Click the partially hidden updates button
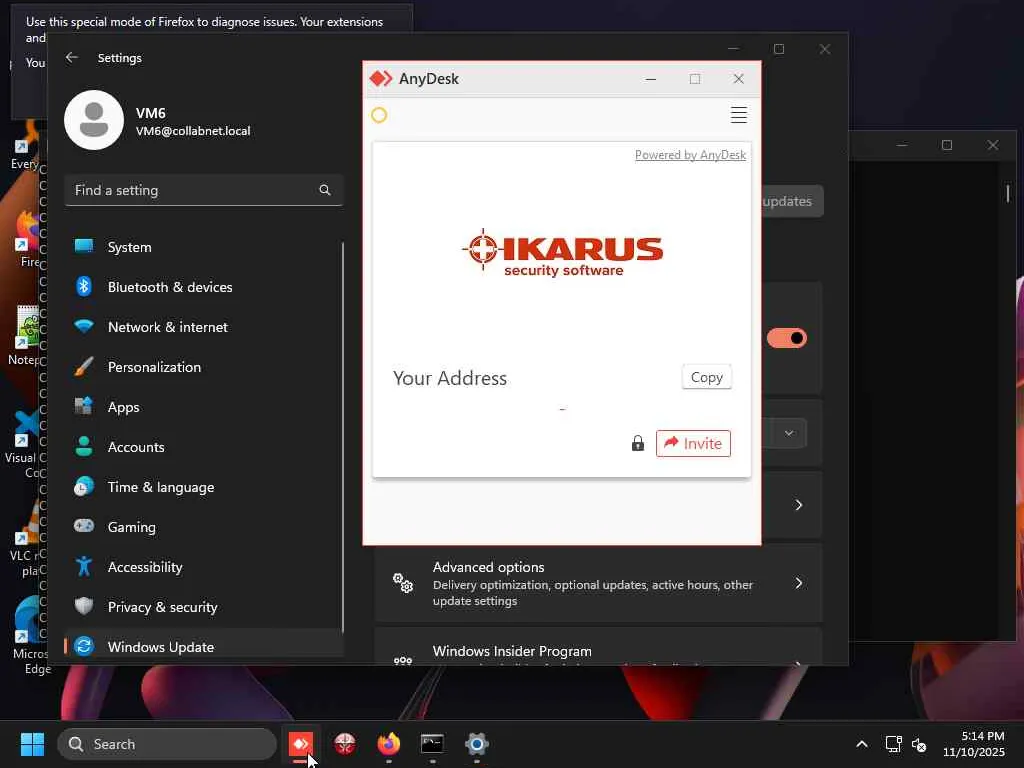 point(792,201)
